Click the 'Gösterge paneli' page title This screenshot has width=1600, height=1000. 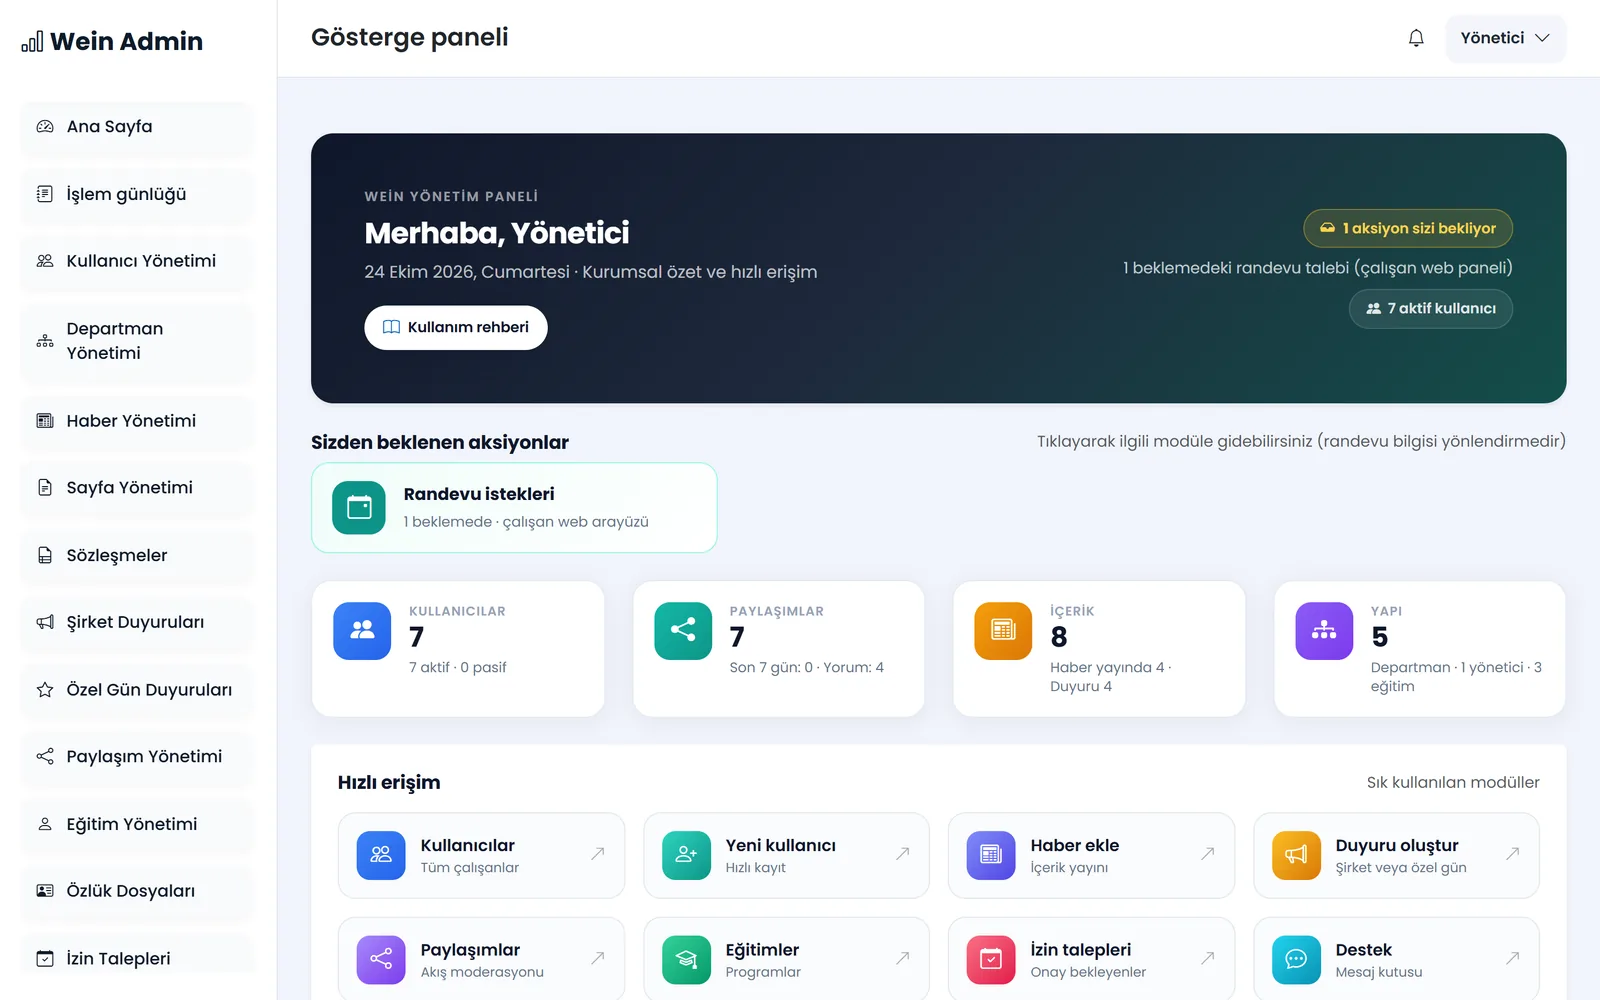pos(410,38)
